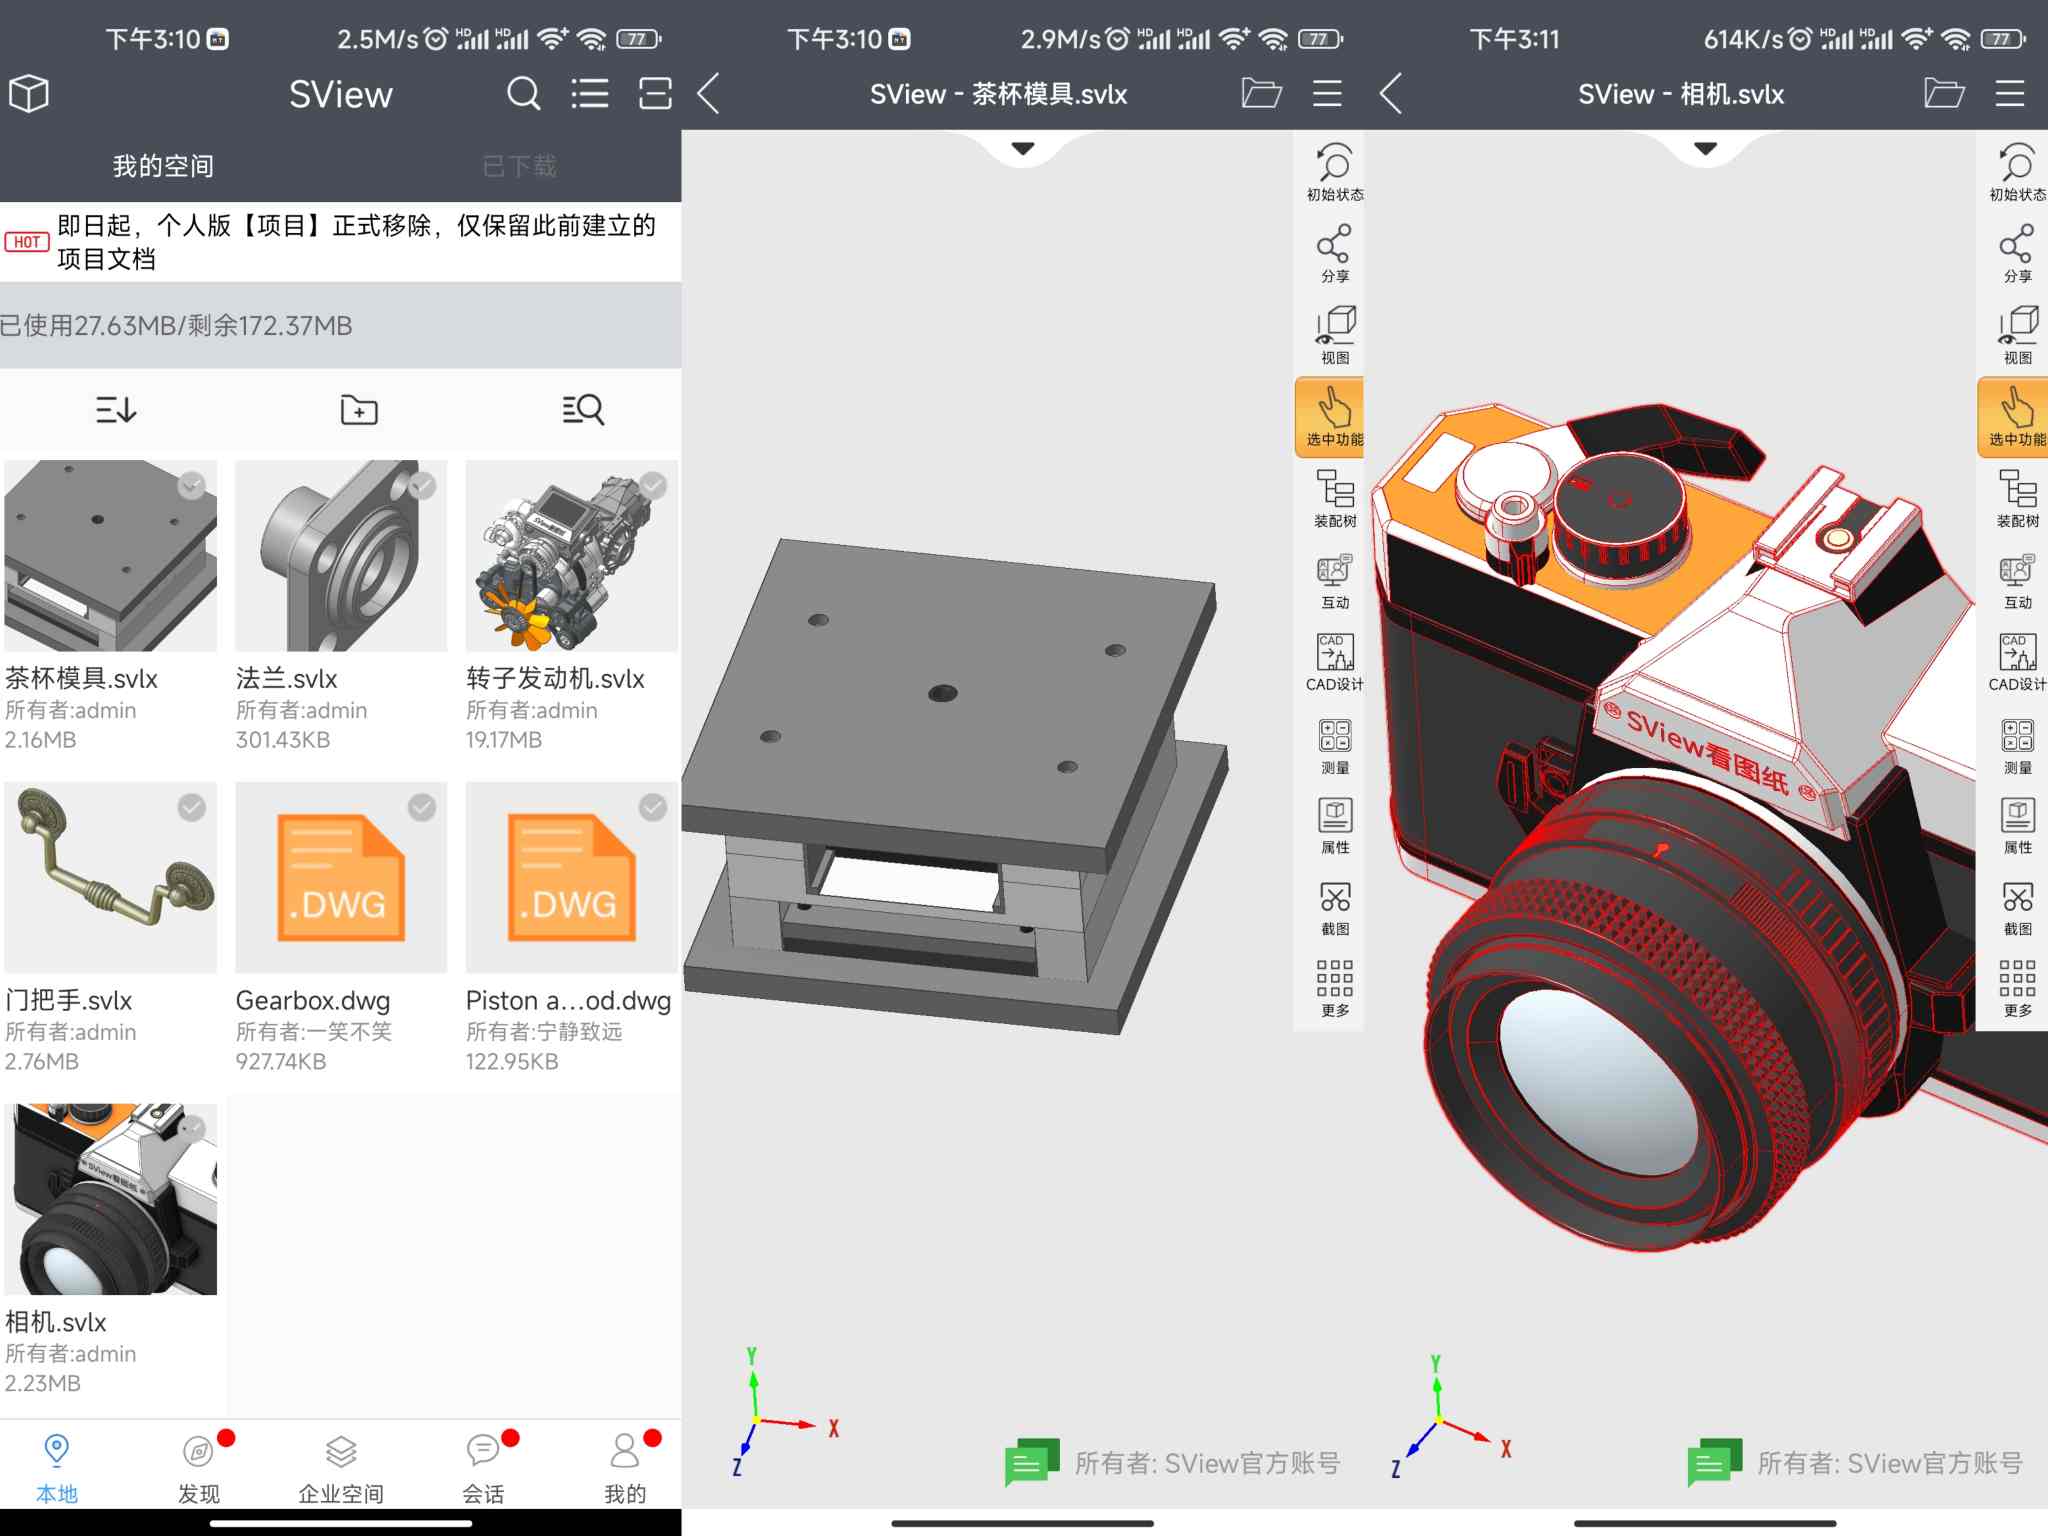The height and width of the screenshot is (1536, 2048).
Task: Open the sort order icon above file grid
Action: tap(116, 409)
